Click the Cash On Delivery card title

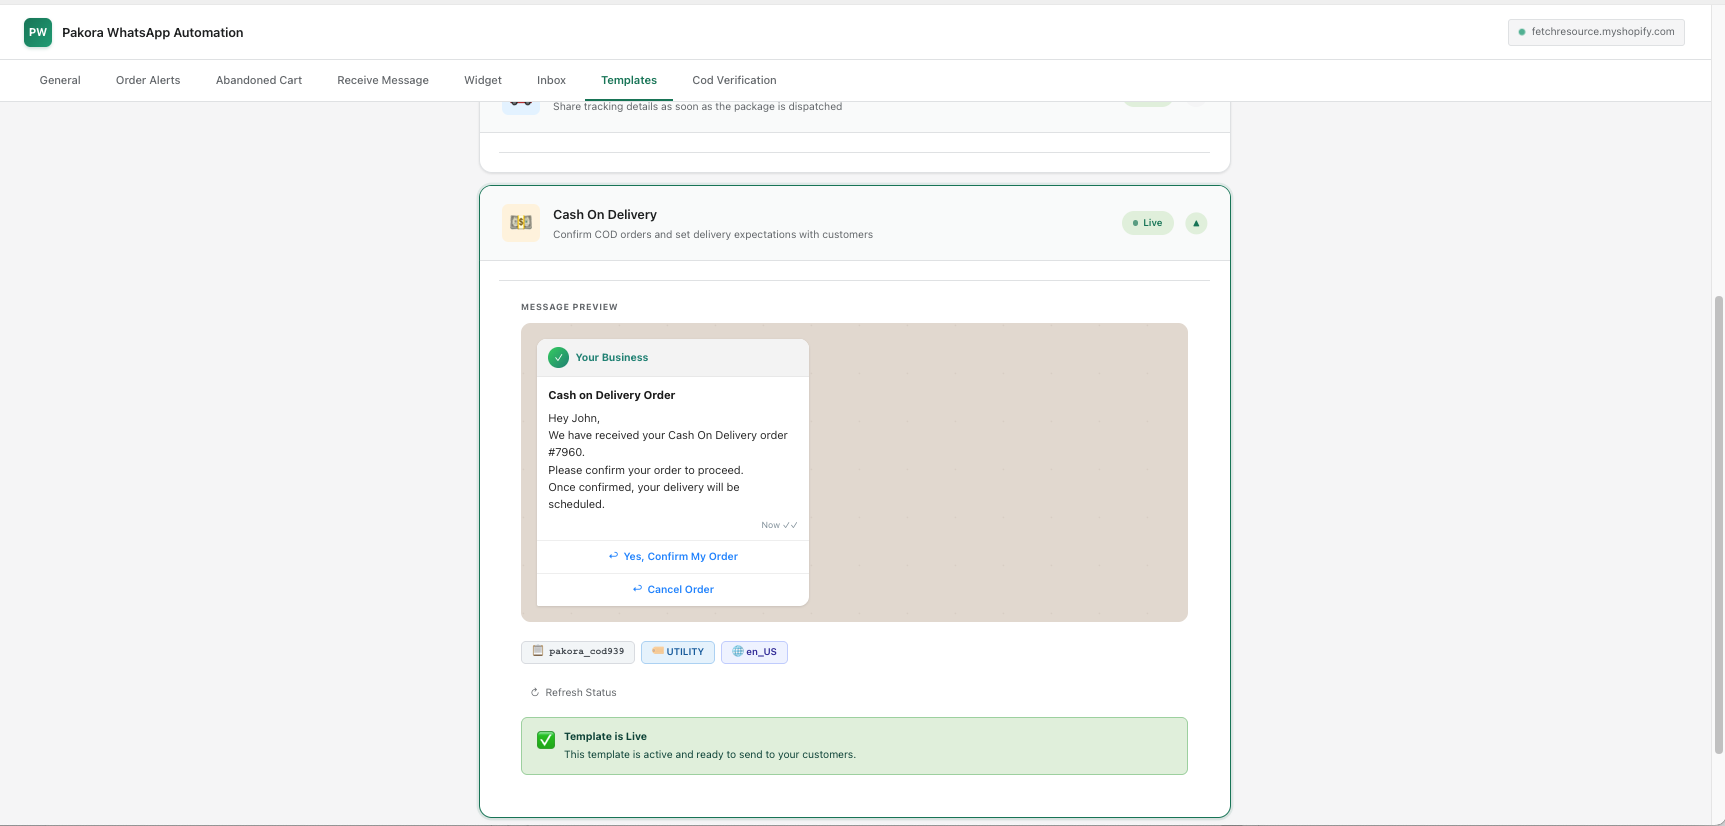click(605, 214)
